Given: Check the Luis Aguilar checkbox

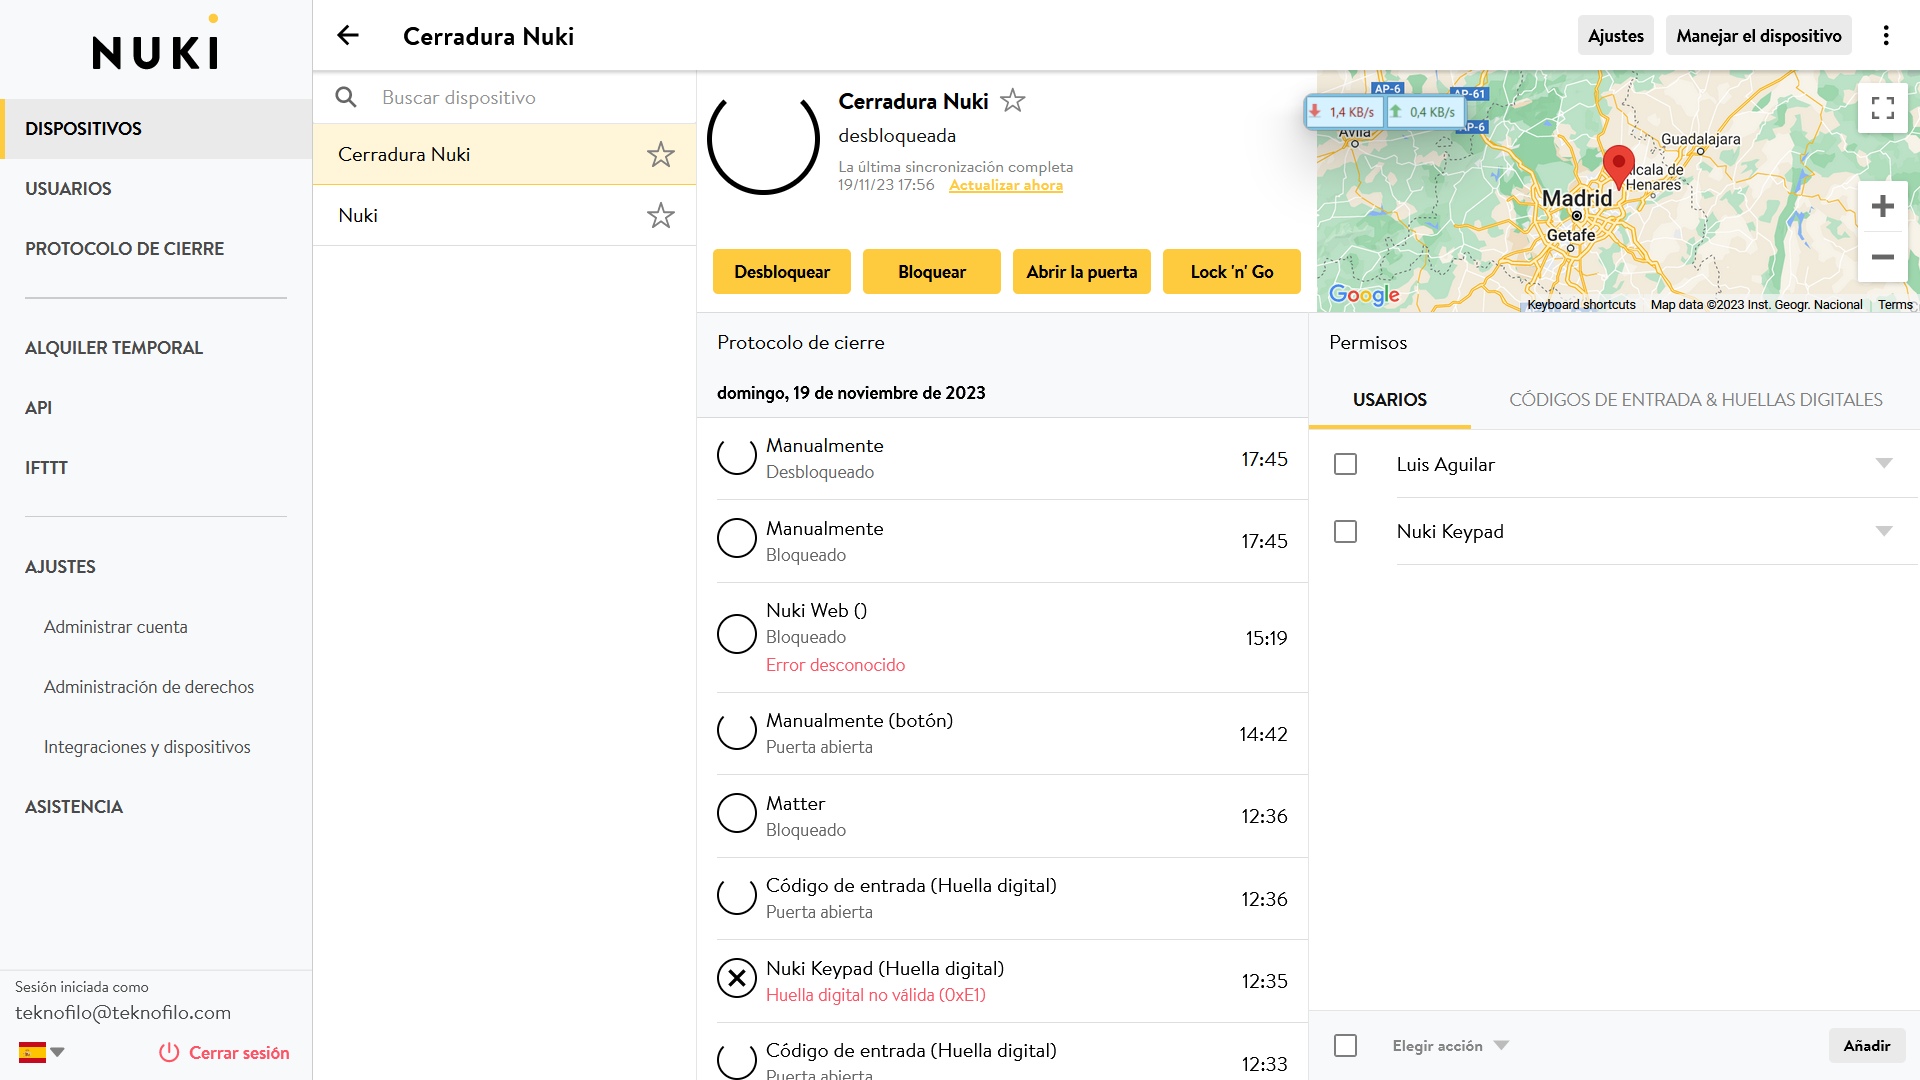Looking at the screenshot, I should pos(1346,464).
